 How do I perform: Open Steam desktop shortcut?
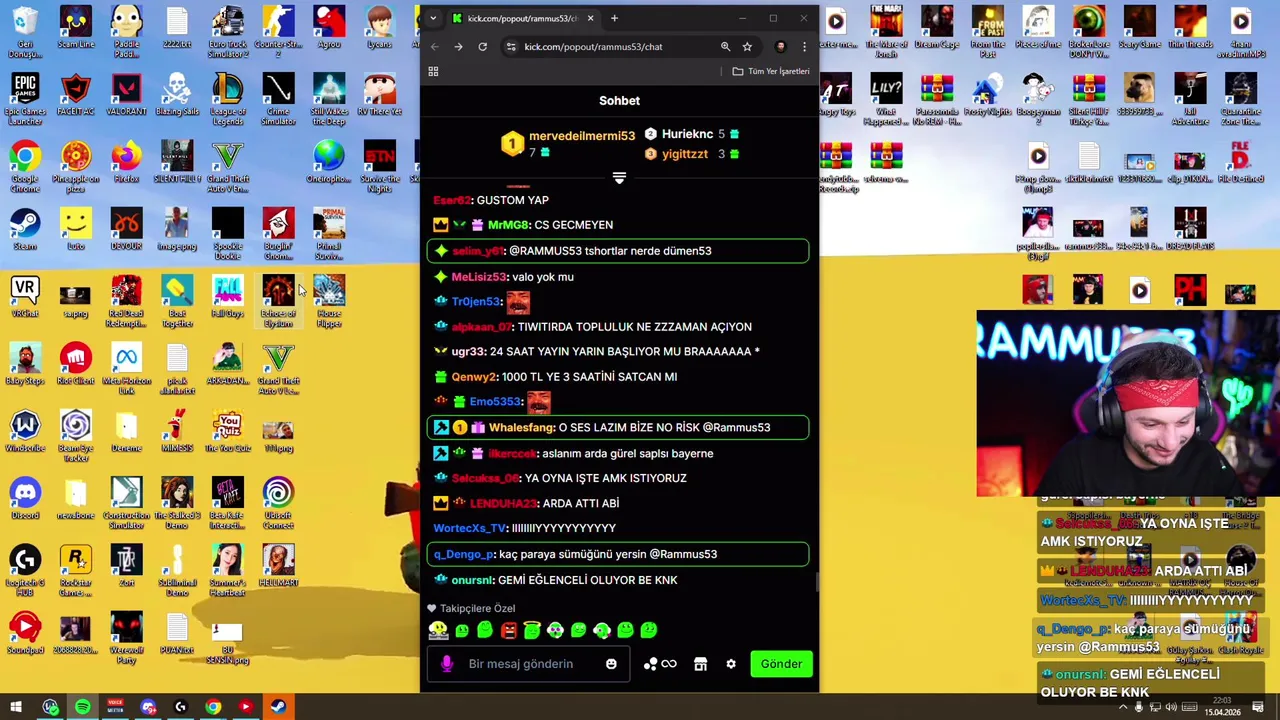(25, 229)
